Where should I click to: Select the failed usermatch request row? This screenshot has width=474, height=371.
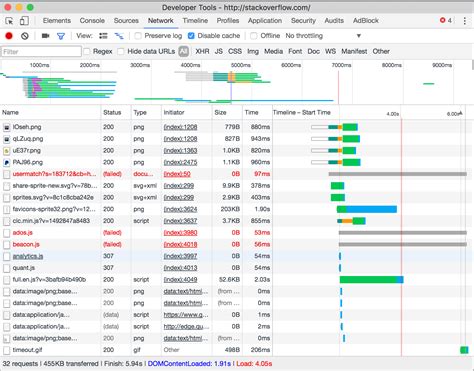point(237,174)
